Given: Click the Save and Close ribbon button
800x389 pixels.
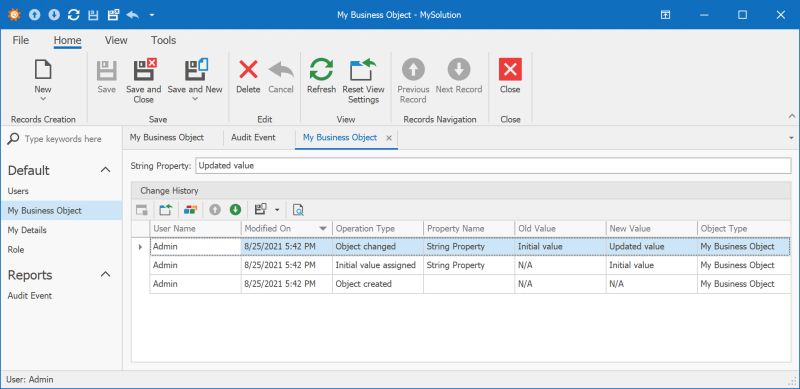Looking at the screenshot, I should coord(144,81).
